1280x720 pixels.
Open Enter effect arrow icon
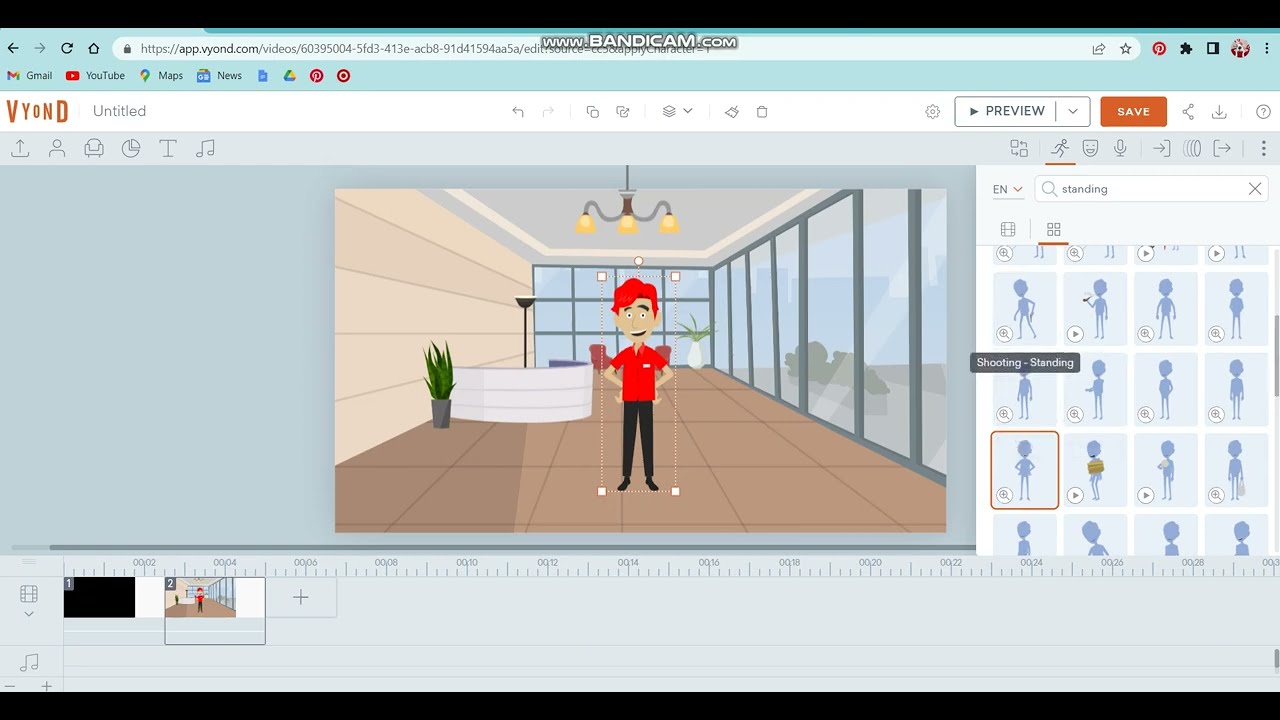[x=1161, y=149]
